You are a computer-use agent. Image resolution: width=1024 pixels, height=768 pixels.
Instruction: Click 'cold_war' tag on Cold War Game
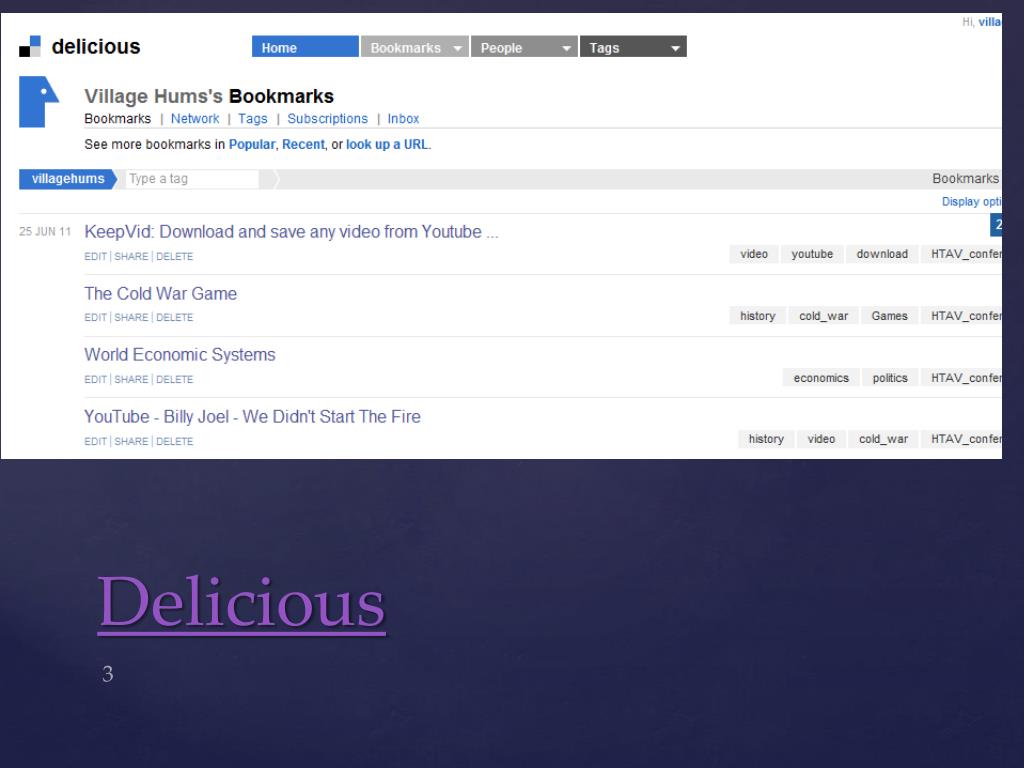point(824,316)
